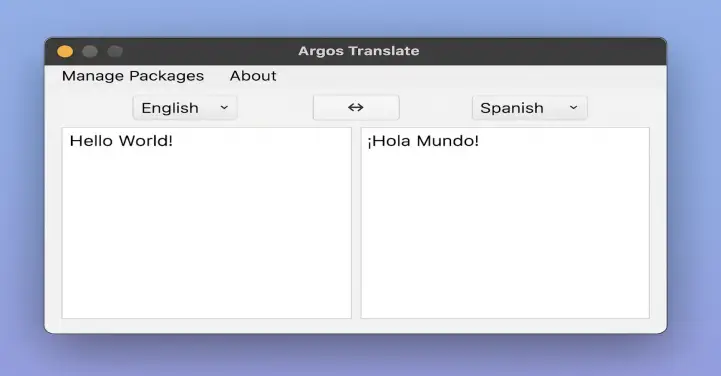The width and height of the screenshot is (721, 376).
Task: Click the Argos Translate window title
Action: pyautogui.click(x=359, y=51)
